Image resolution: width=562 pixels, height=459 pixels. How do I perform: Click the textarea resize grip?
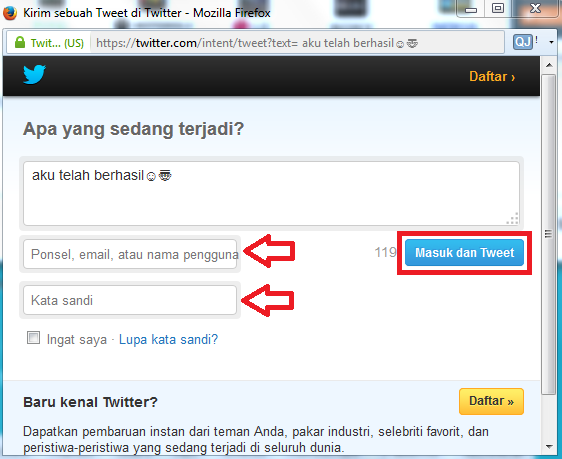point(513,219)
